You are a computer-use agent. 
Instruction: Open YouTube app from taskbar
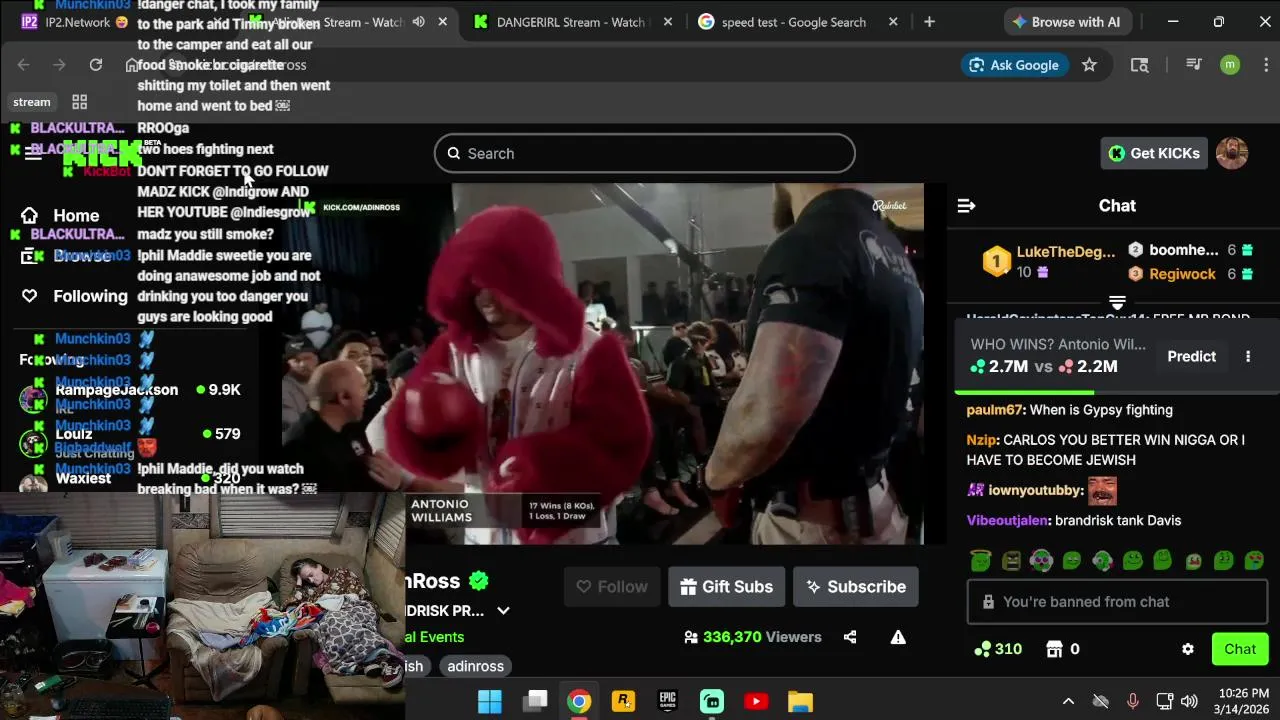(756, 701)
